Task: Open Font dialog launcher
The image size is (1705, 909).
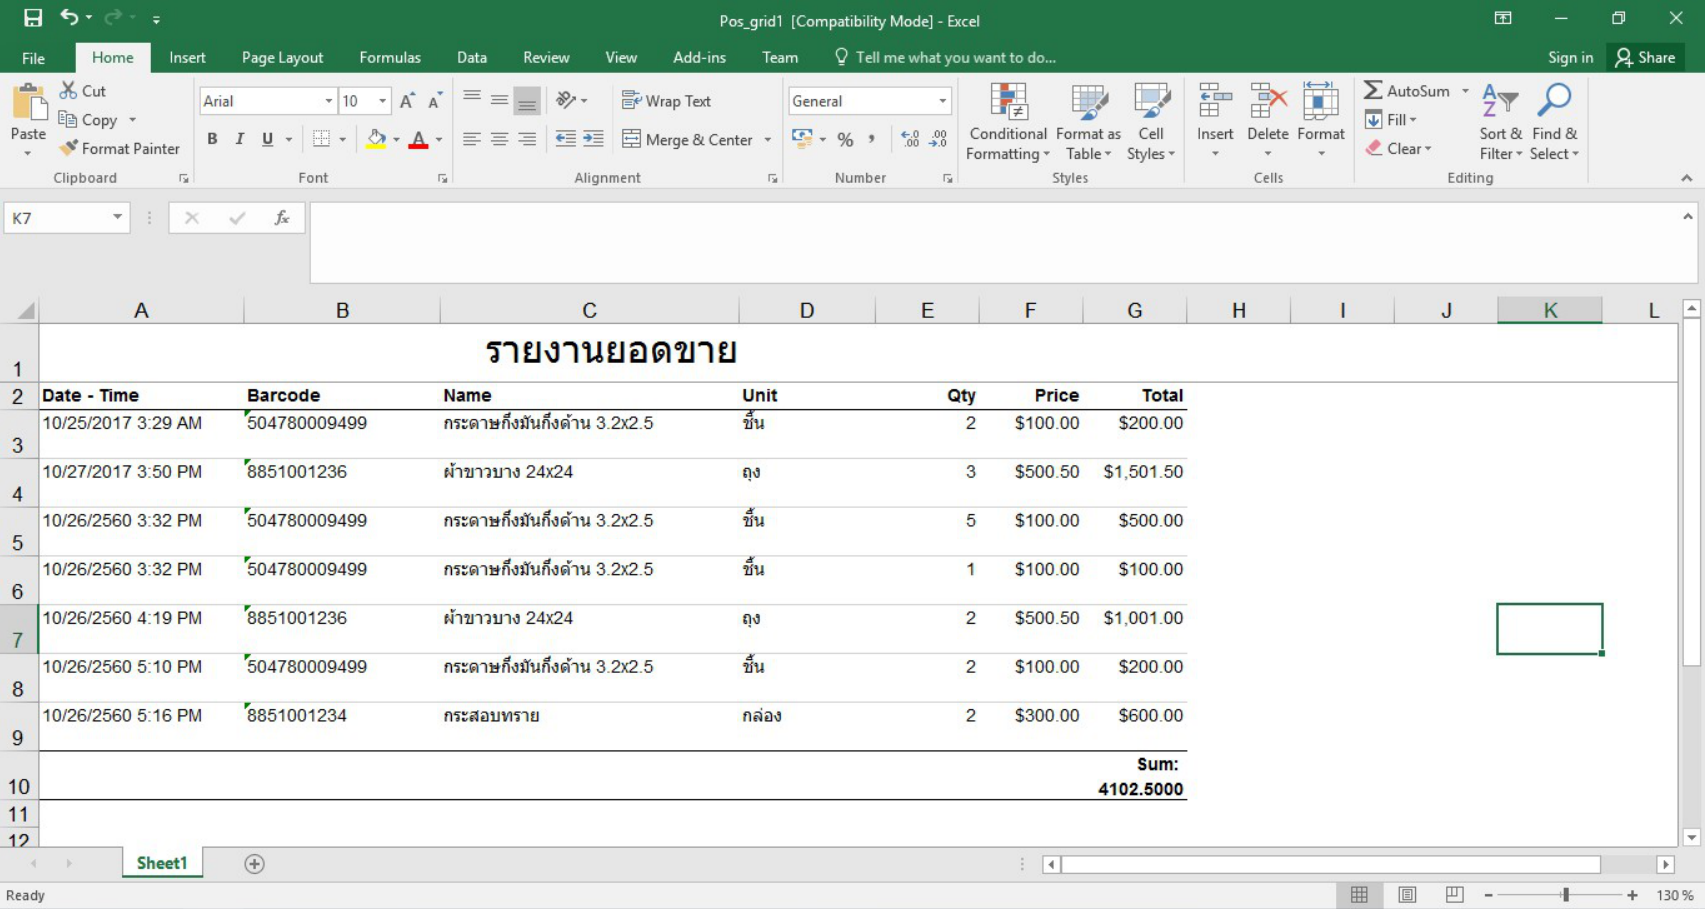Action: [x=442, y=178]
